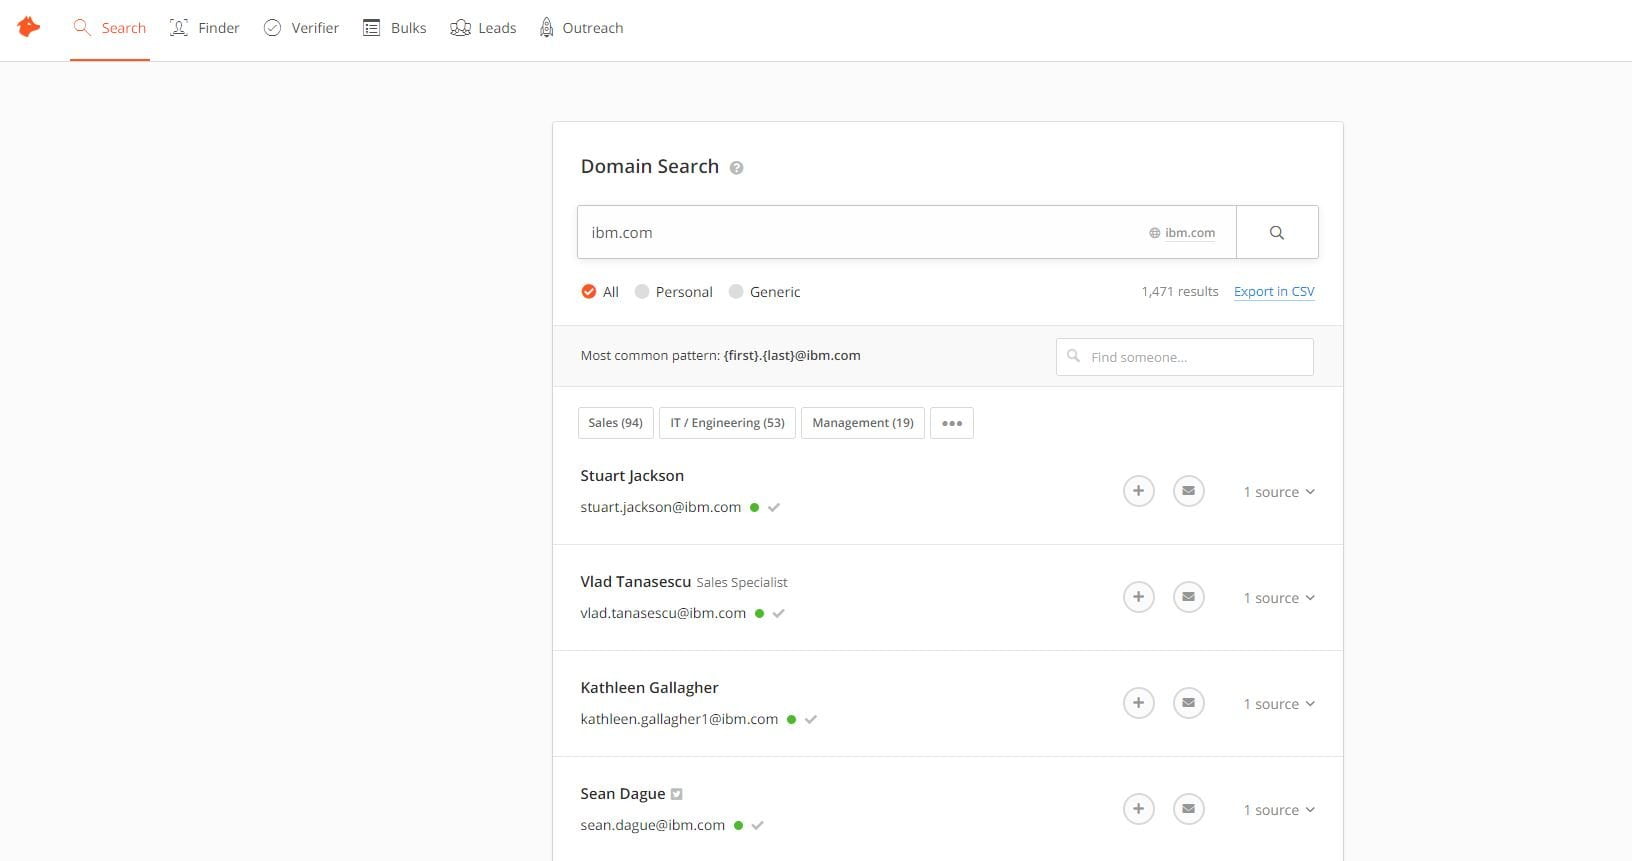Click the Hunter fox logo

pyautogui.click(x=29, y=28)
